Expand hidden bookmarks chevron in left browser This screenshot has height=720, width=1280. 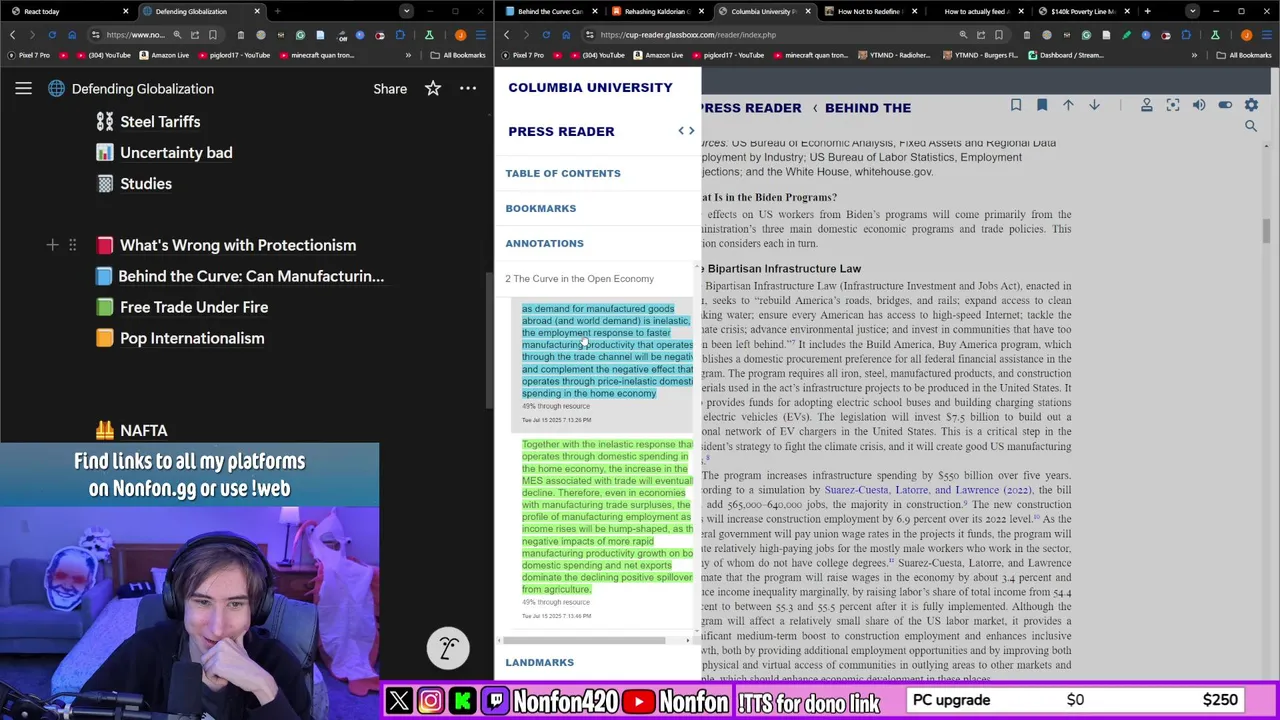click(409, 55)
